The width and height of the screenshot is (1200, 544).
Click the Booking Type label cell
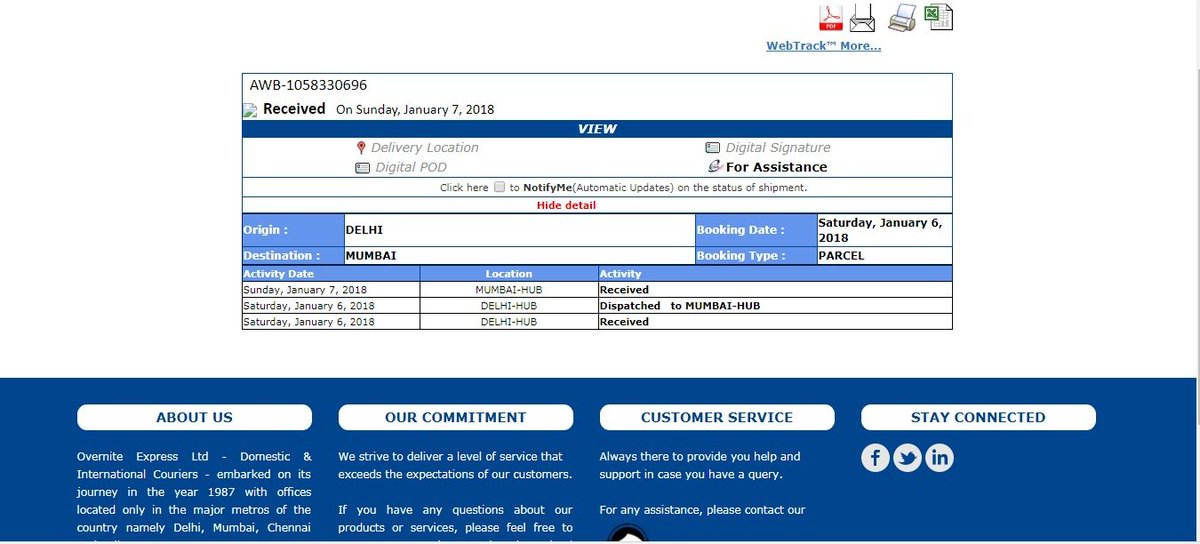[755, 256]
